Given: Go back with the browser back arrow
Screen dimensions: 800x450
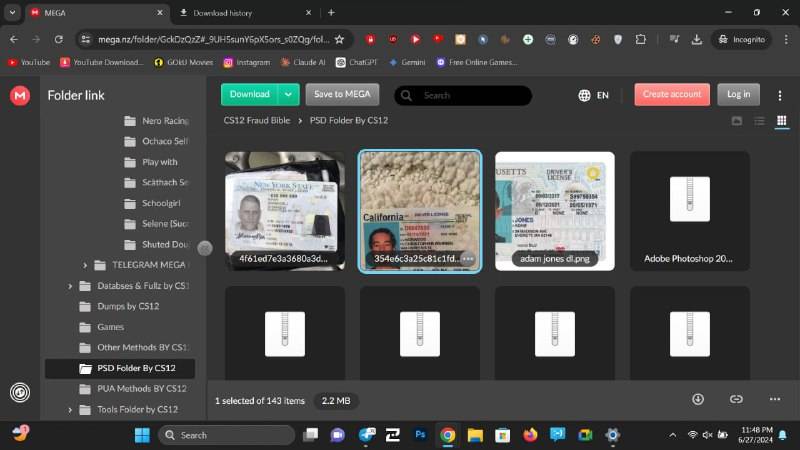Looking at the screenshot, I should click(x=14, y=39).
